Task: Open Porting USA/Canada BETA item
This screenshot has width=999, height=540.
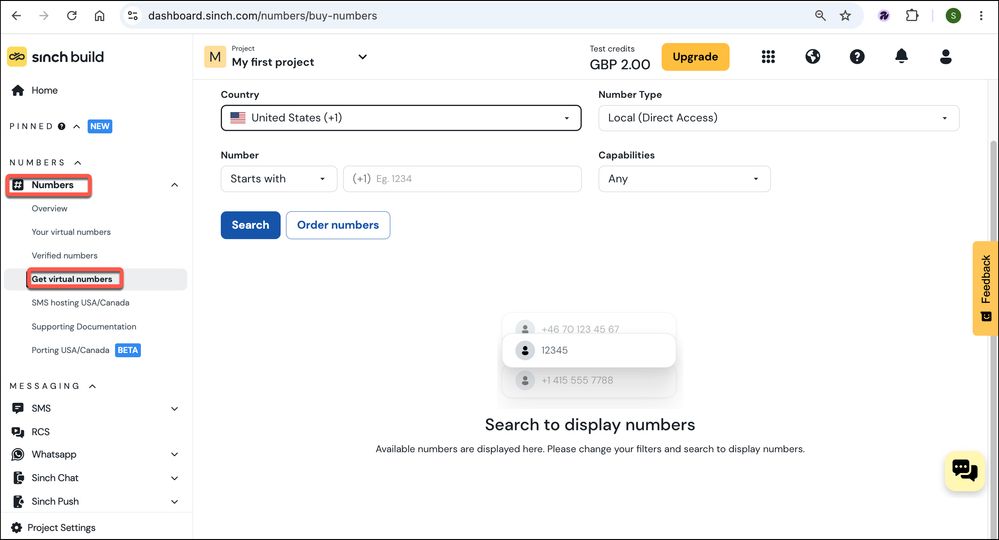Action: click(x=86, y=350)
